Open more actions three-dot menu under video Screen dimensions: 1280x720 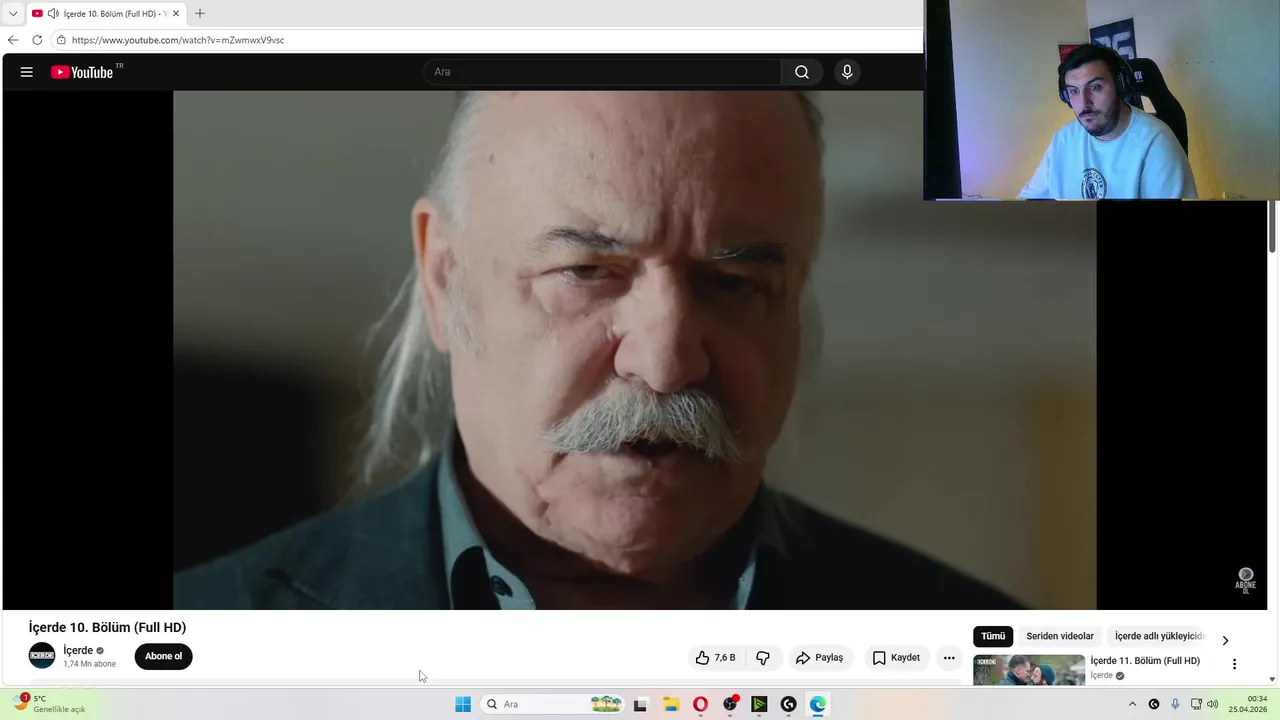949,657
